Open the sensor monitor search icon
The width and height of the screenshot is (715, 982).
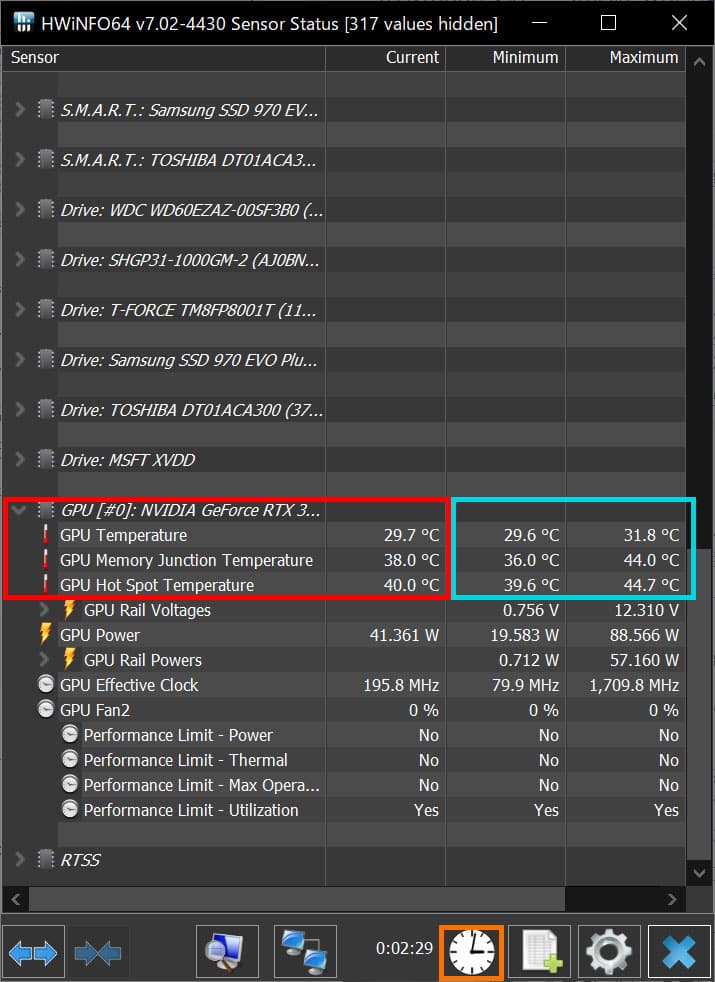[x=227, y=953]
